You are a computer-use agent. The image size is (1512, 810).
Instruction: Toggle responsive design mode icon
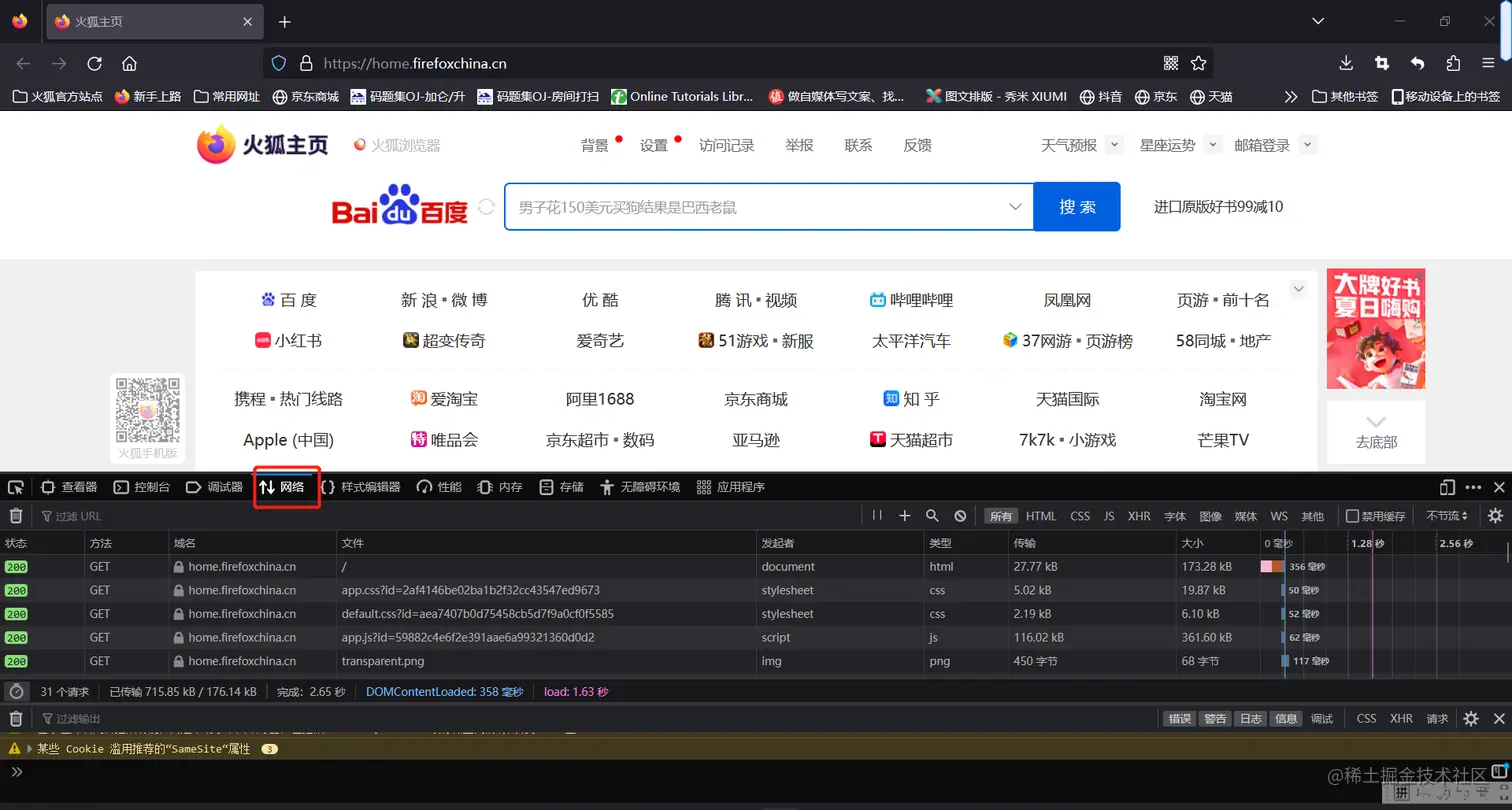pyautogui.click(x=1447, y=487)
